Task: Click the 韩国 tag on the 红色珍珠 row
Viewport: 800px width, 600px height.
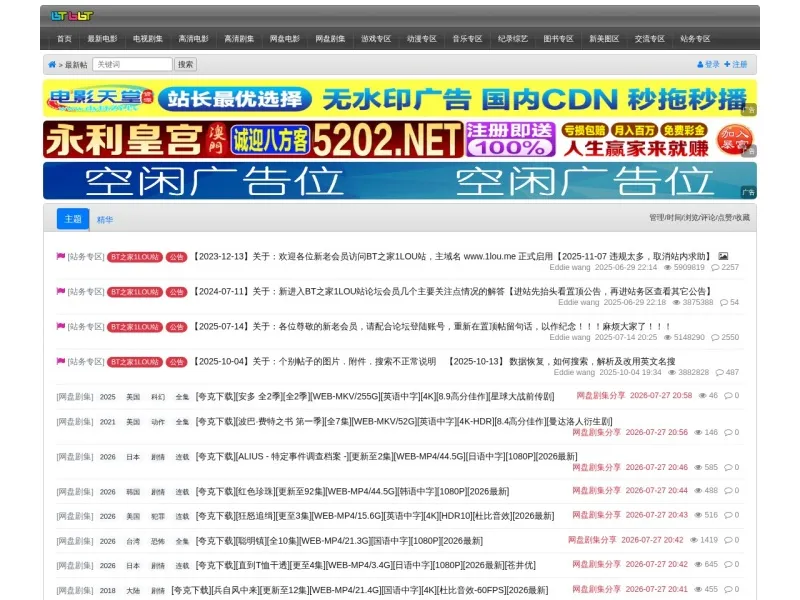Action: (133, 492)
